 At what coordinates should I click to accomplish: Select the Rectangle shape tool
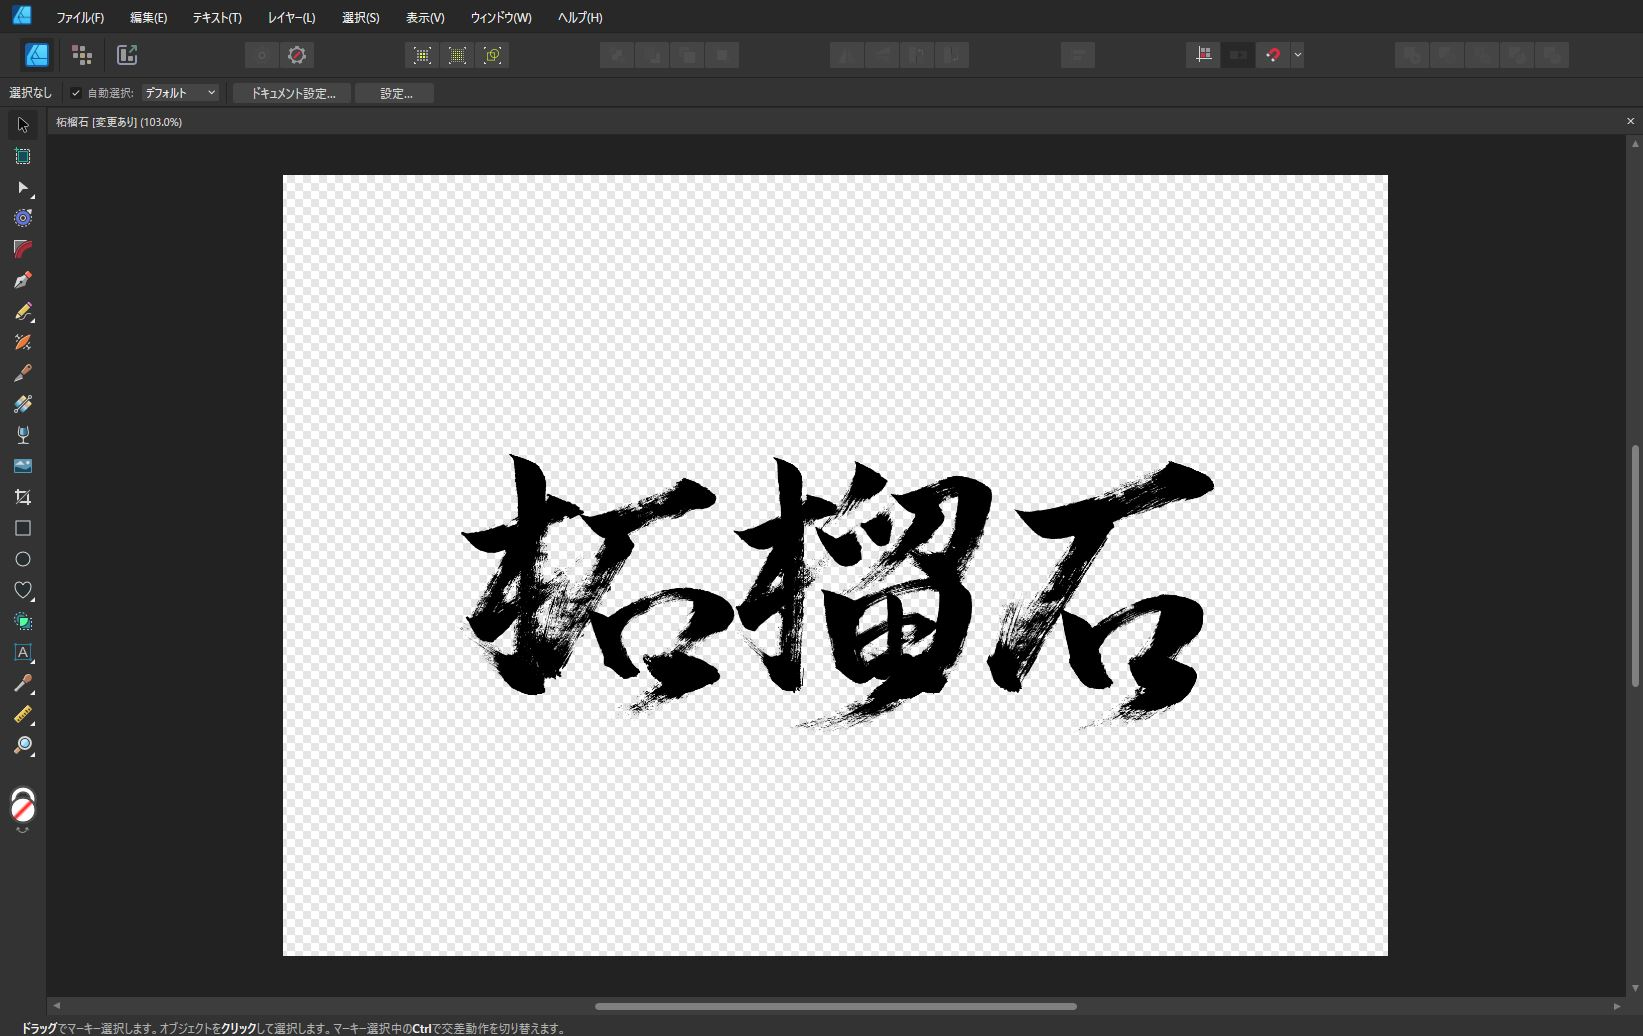[x=23, y=528]
